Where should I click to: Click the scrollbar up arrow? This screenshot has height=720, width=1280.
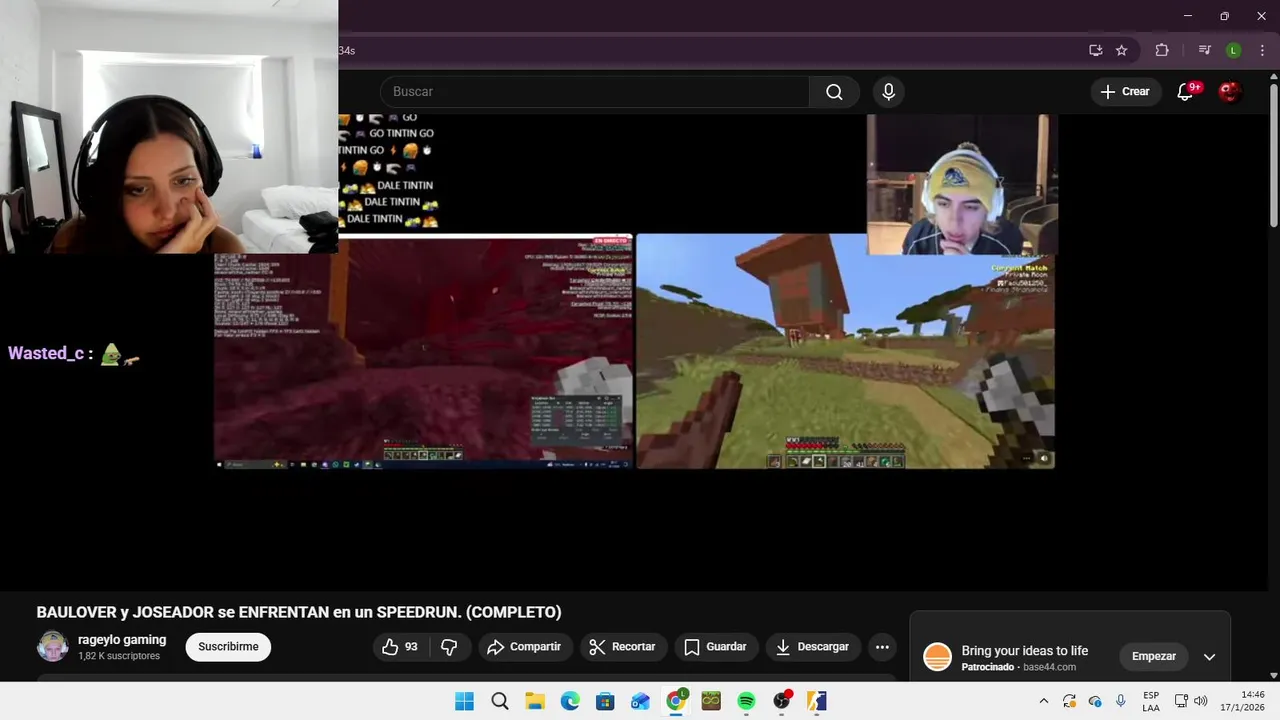click(x=1273, y=78)
